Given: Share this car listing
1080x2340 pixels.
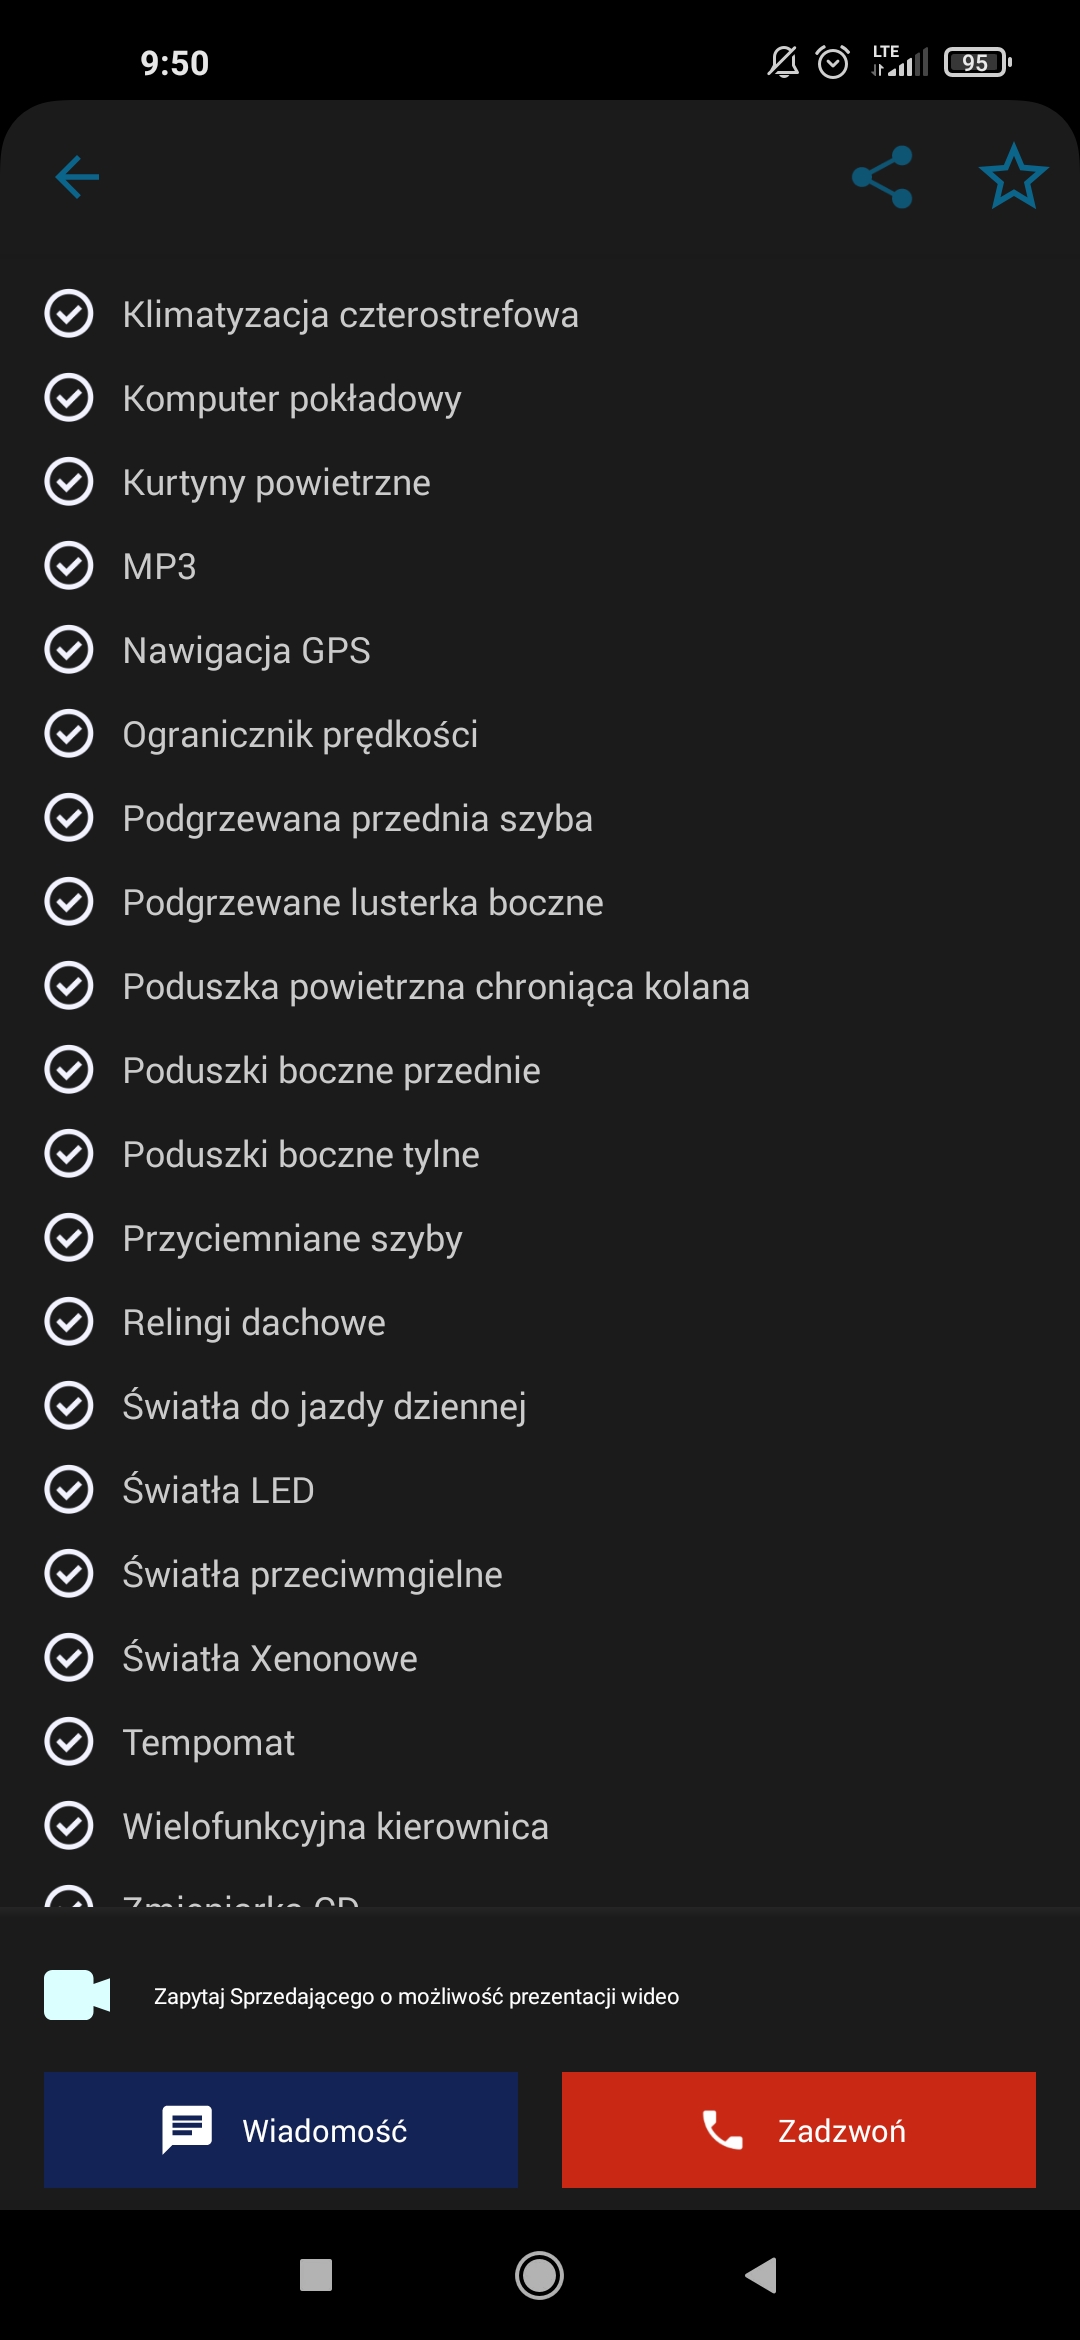Looking at the screenshot, I should [x=882, y=177].
